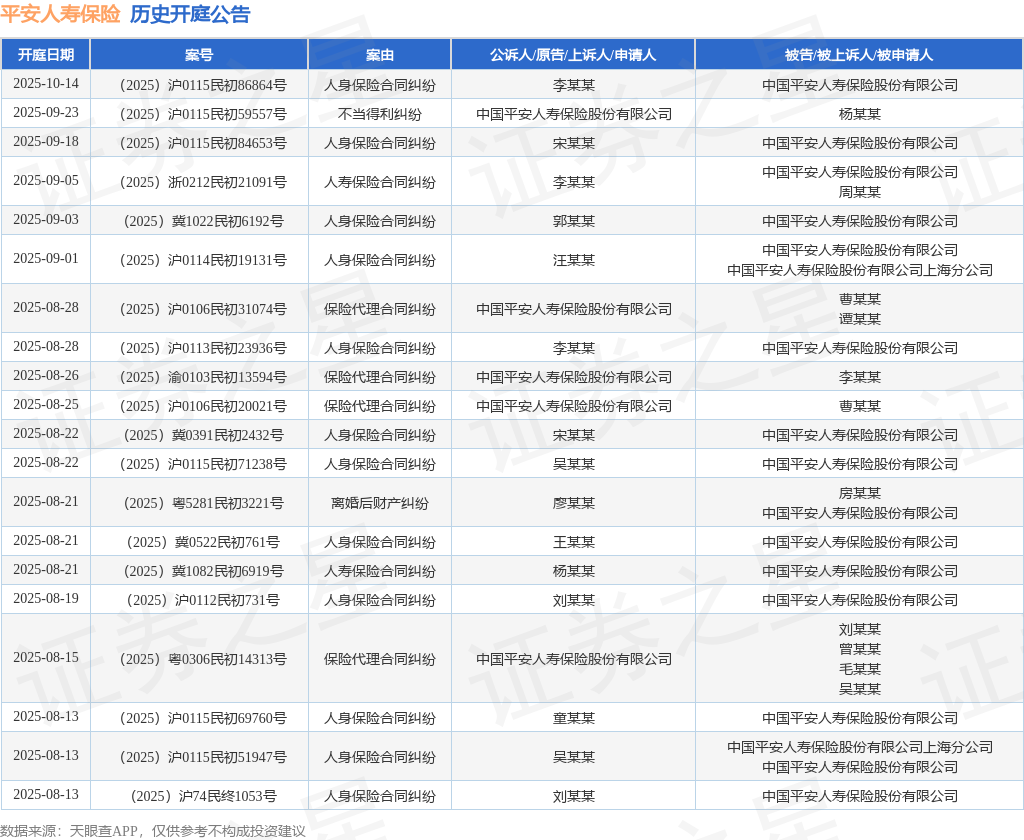
Task: Click plaintiff 廖某某
Action: point(573,503)
